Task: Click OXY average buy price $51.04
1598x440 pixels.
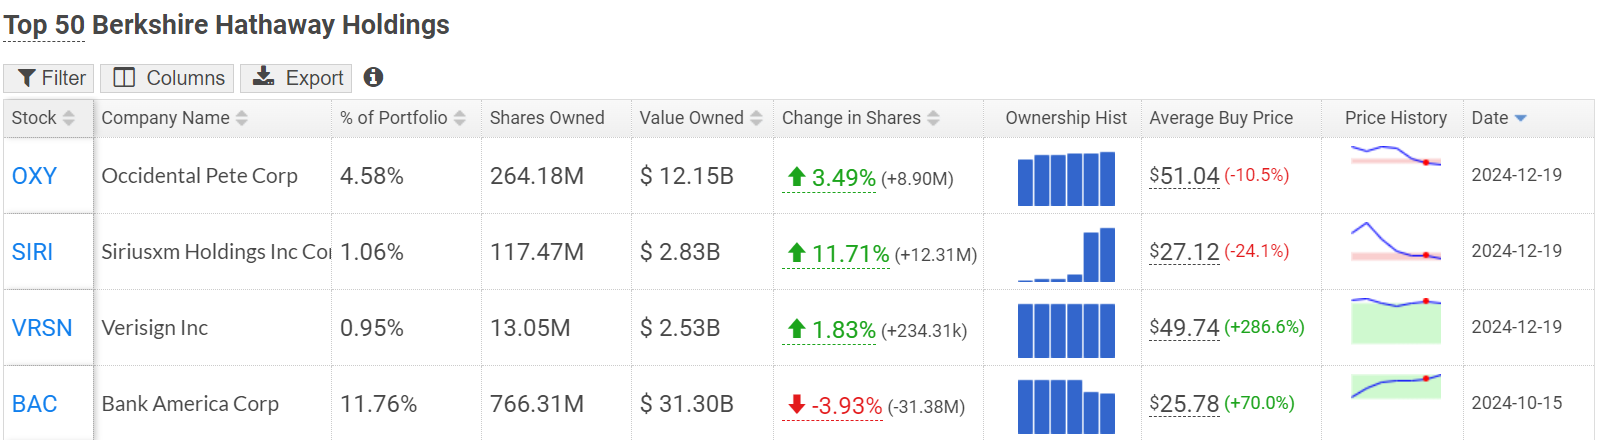Action: (x=1184, y=176)
